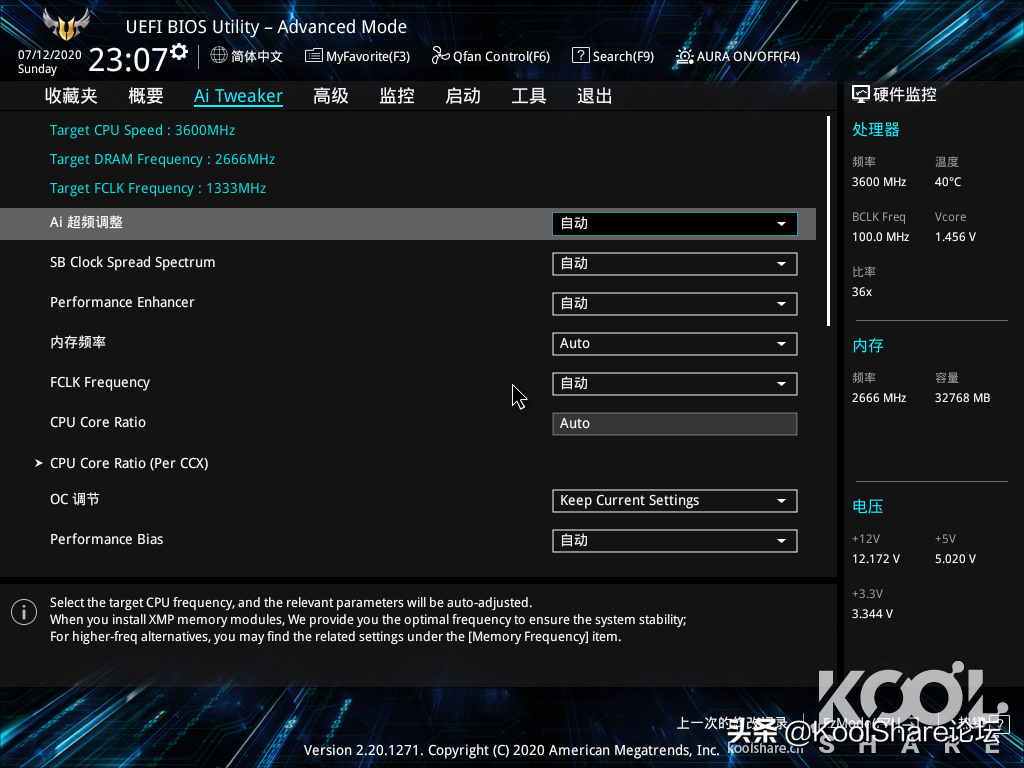Click the +5V 5.020 V reading
The image size is (1024, 768).
coord(955,559)
